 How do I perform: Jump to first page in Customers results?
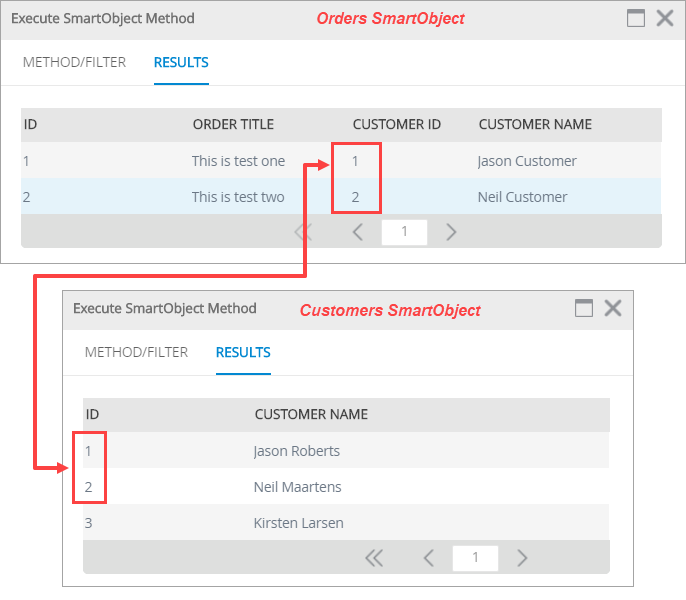pyautogui.click(x=374, y=558)
